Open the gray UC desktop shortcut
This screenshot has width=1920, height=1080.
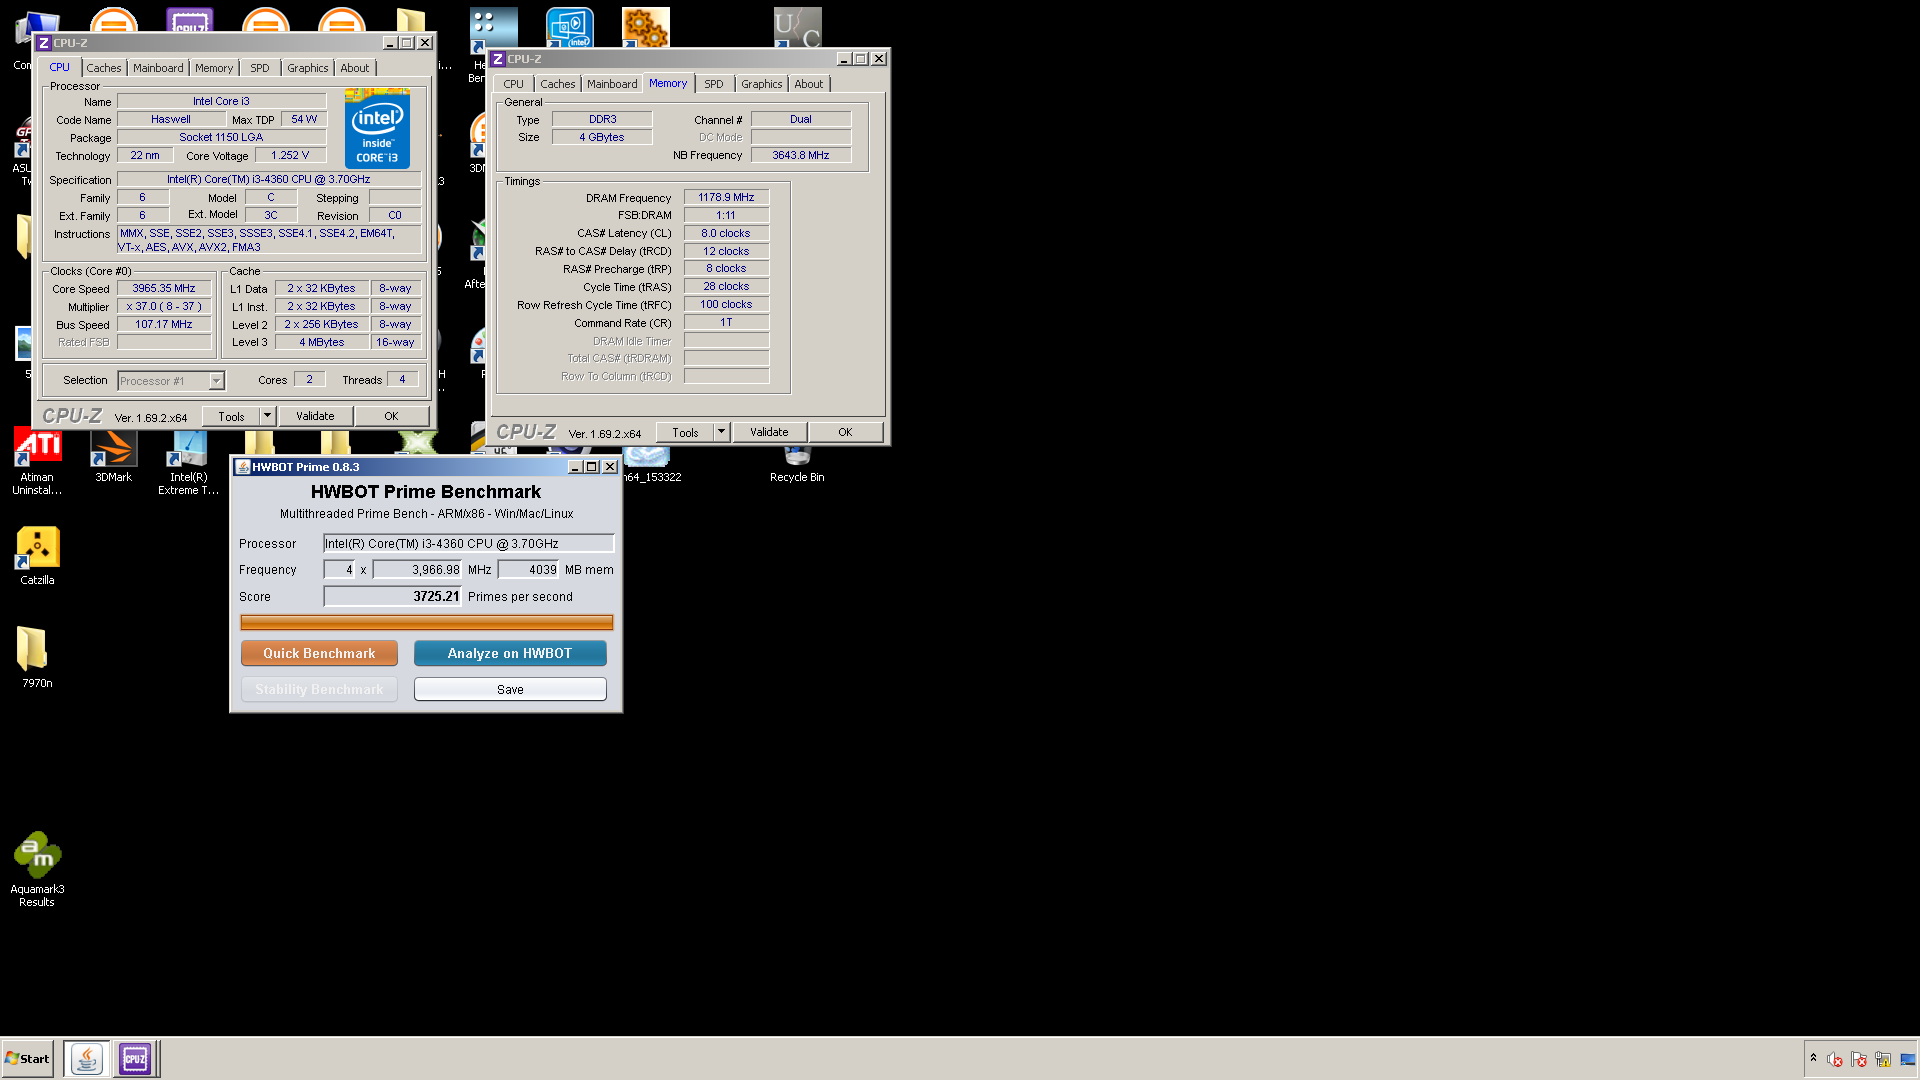(798, 27)
